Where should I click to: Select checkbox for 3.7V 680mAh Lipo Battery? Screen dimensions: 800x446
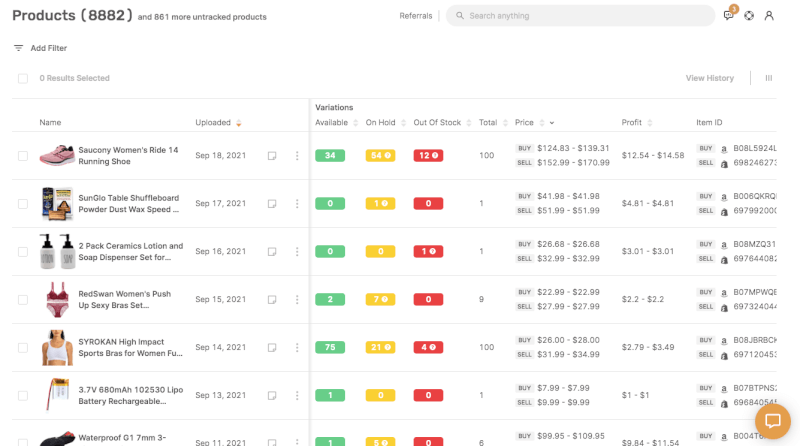(x=23, y=395)
